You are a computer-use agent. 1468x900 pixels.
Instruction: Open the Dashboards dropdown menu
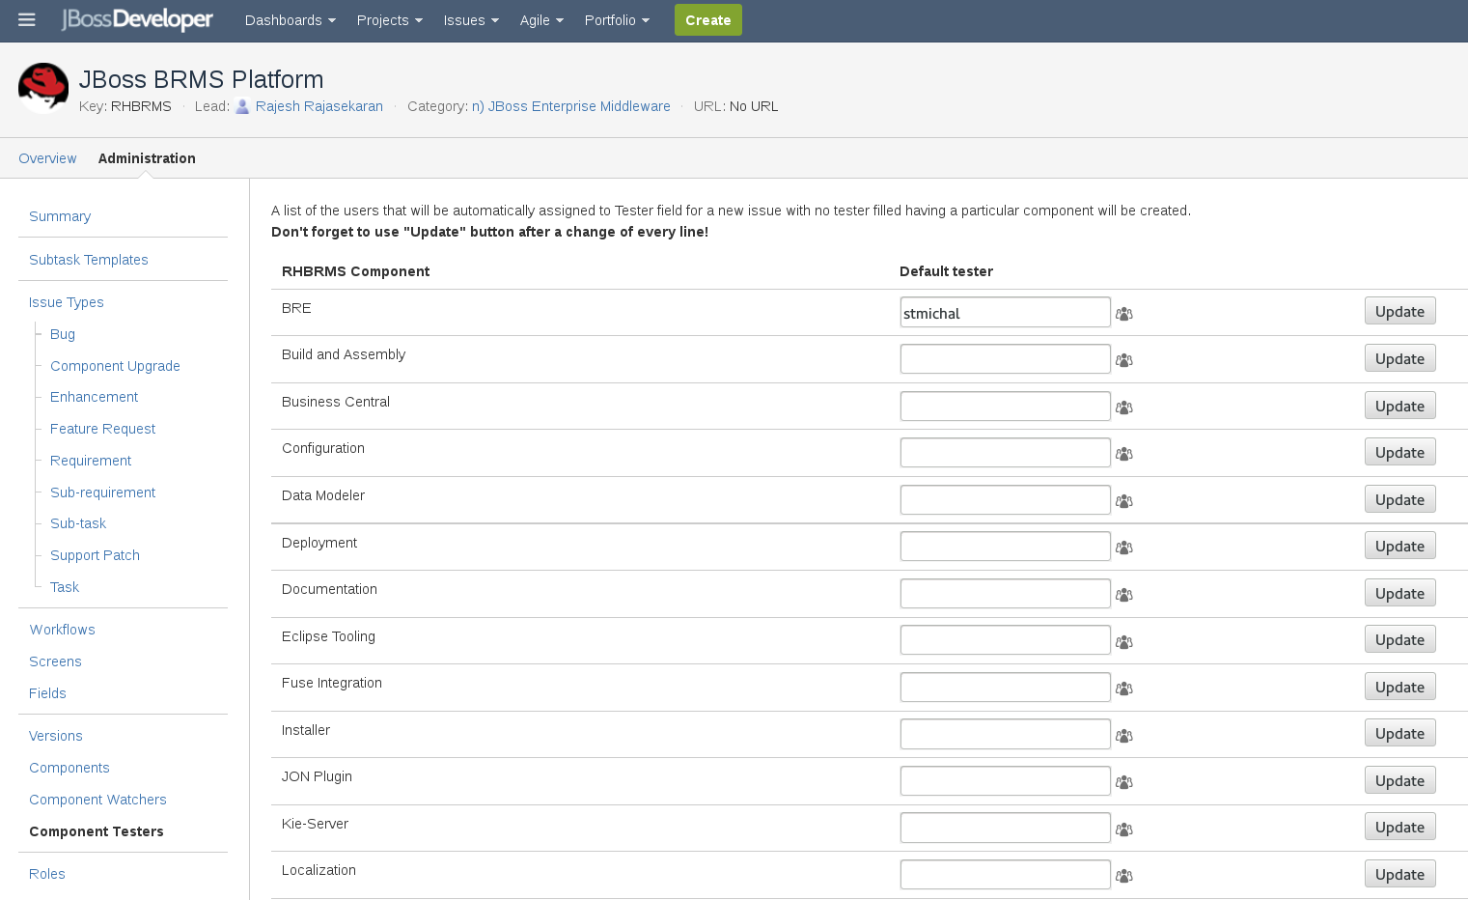[289, 19]
